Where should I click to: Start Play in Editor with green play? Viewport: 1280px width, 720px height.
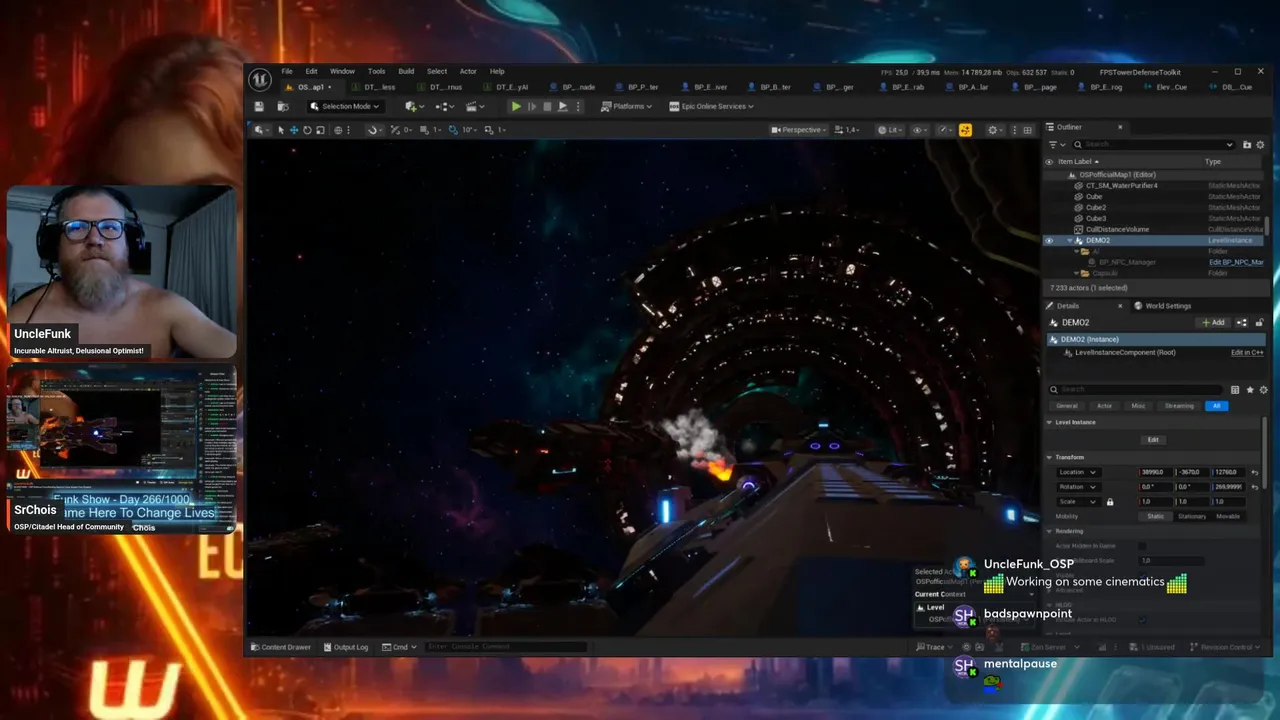(x=515, y=106)
